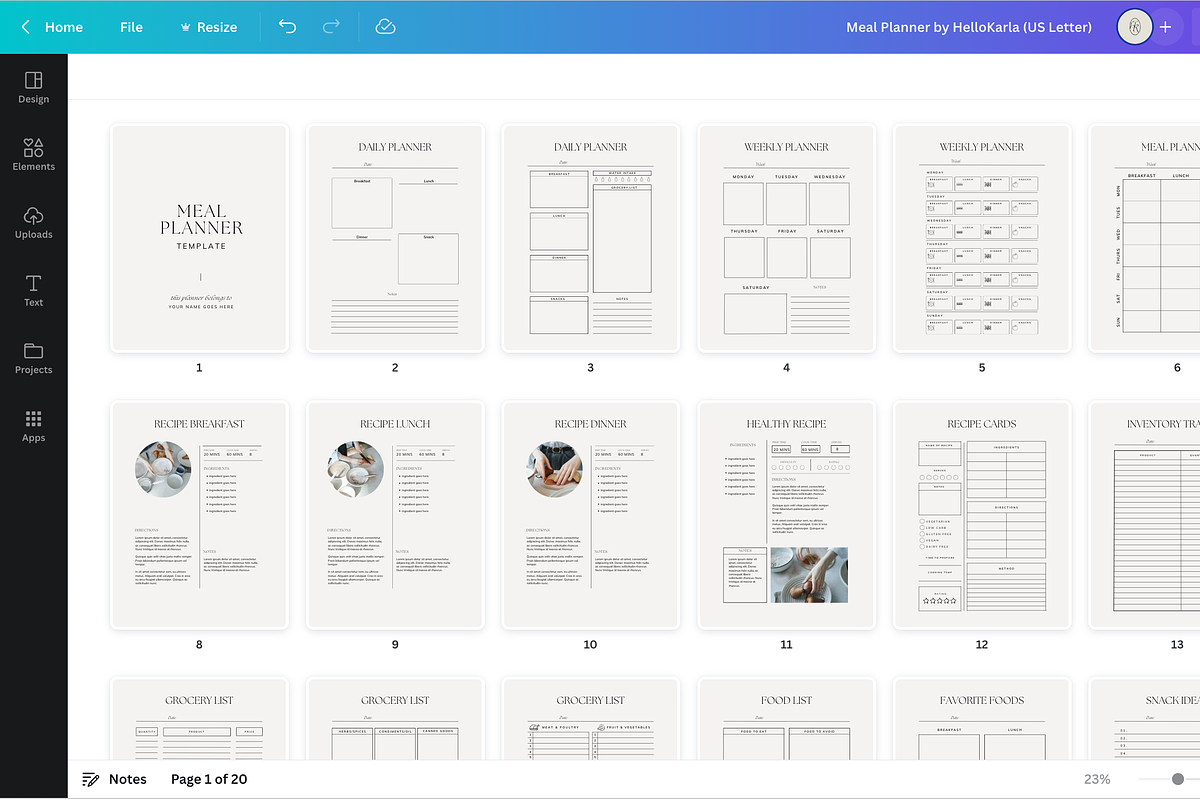Image resolution: width=1200 pixels, height=800 pixels.
Task: Check cloud save status icon
Action: point(386,27)
